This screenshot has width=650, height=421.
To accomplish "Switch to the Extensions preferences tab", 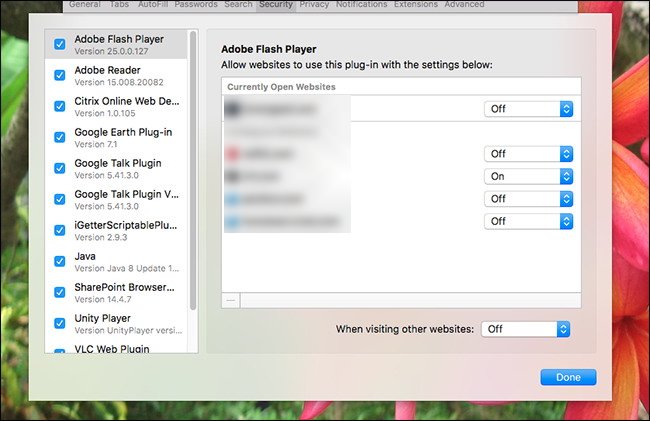I will pyautogui.click(x=416, y=5).
